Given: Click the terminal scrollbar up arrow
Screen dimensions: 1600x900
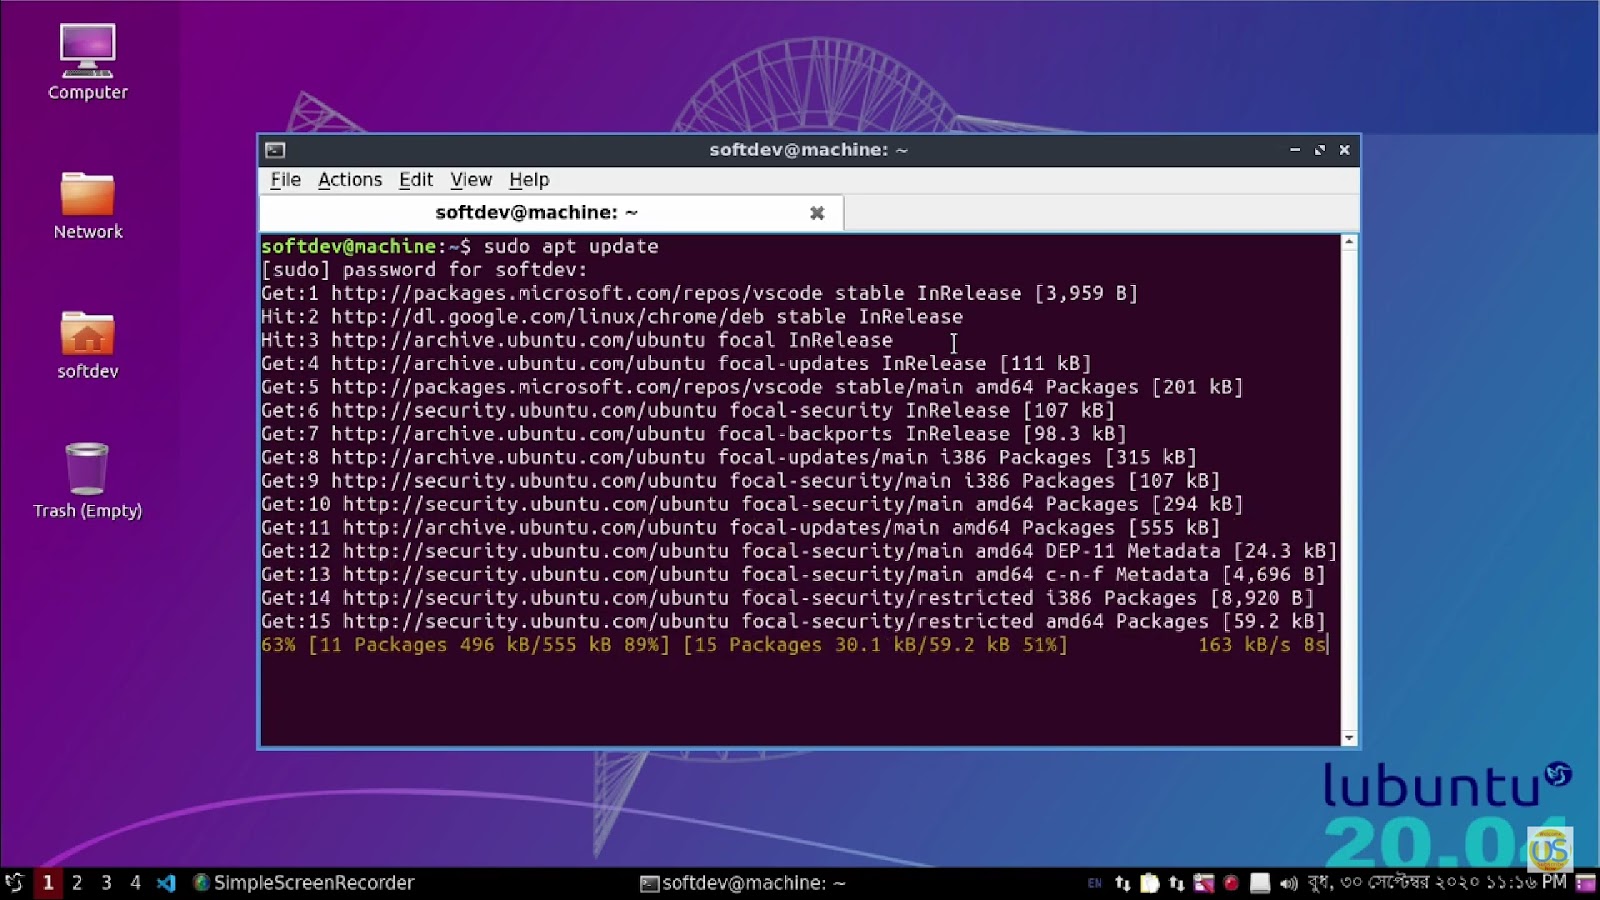Looking at the screenshot, I should (1349, 242).
